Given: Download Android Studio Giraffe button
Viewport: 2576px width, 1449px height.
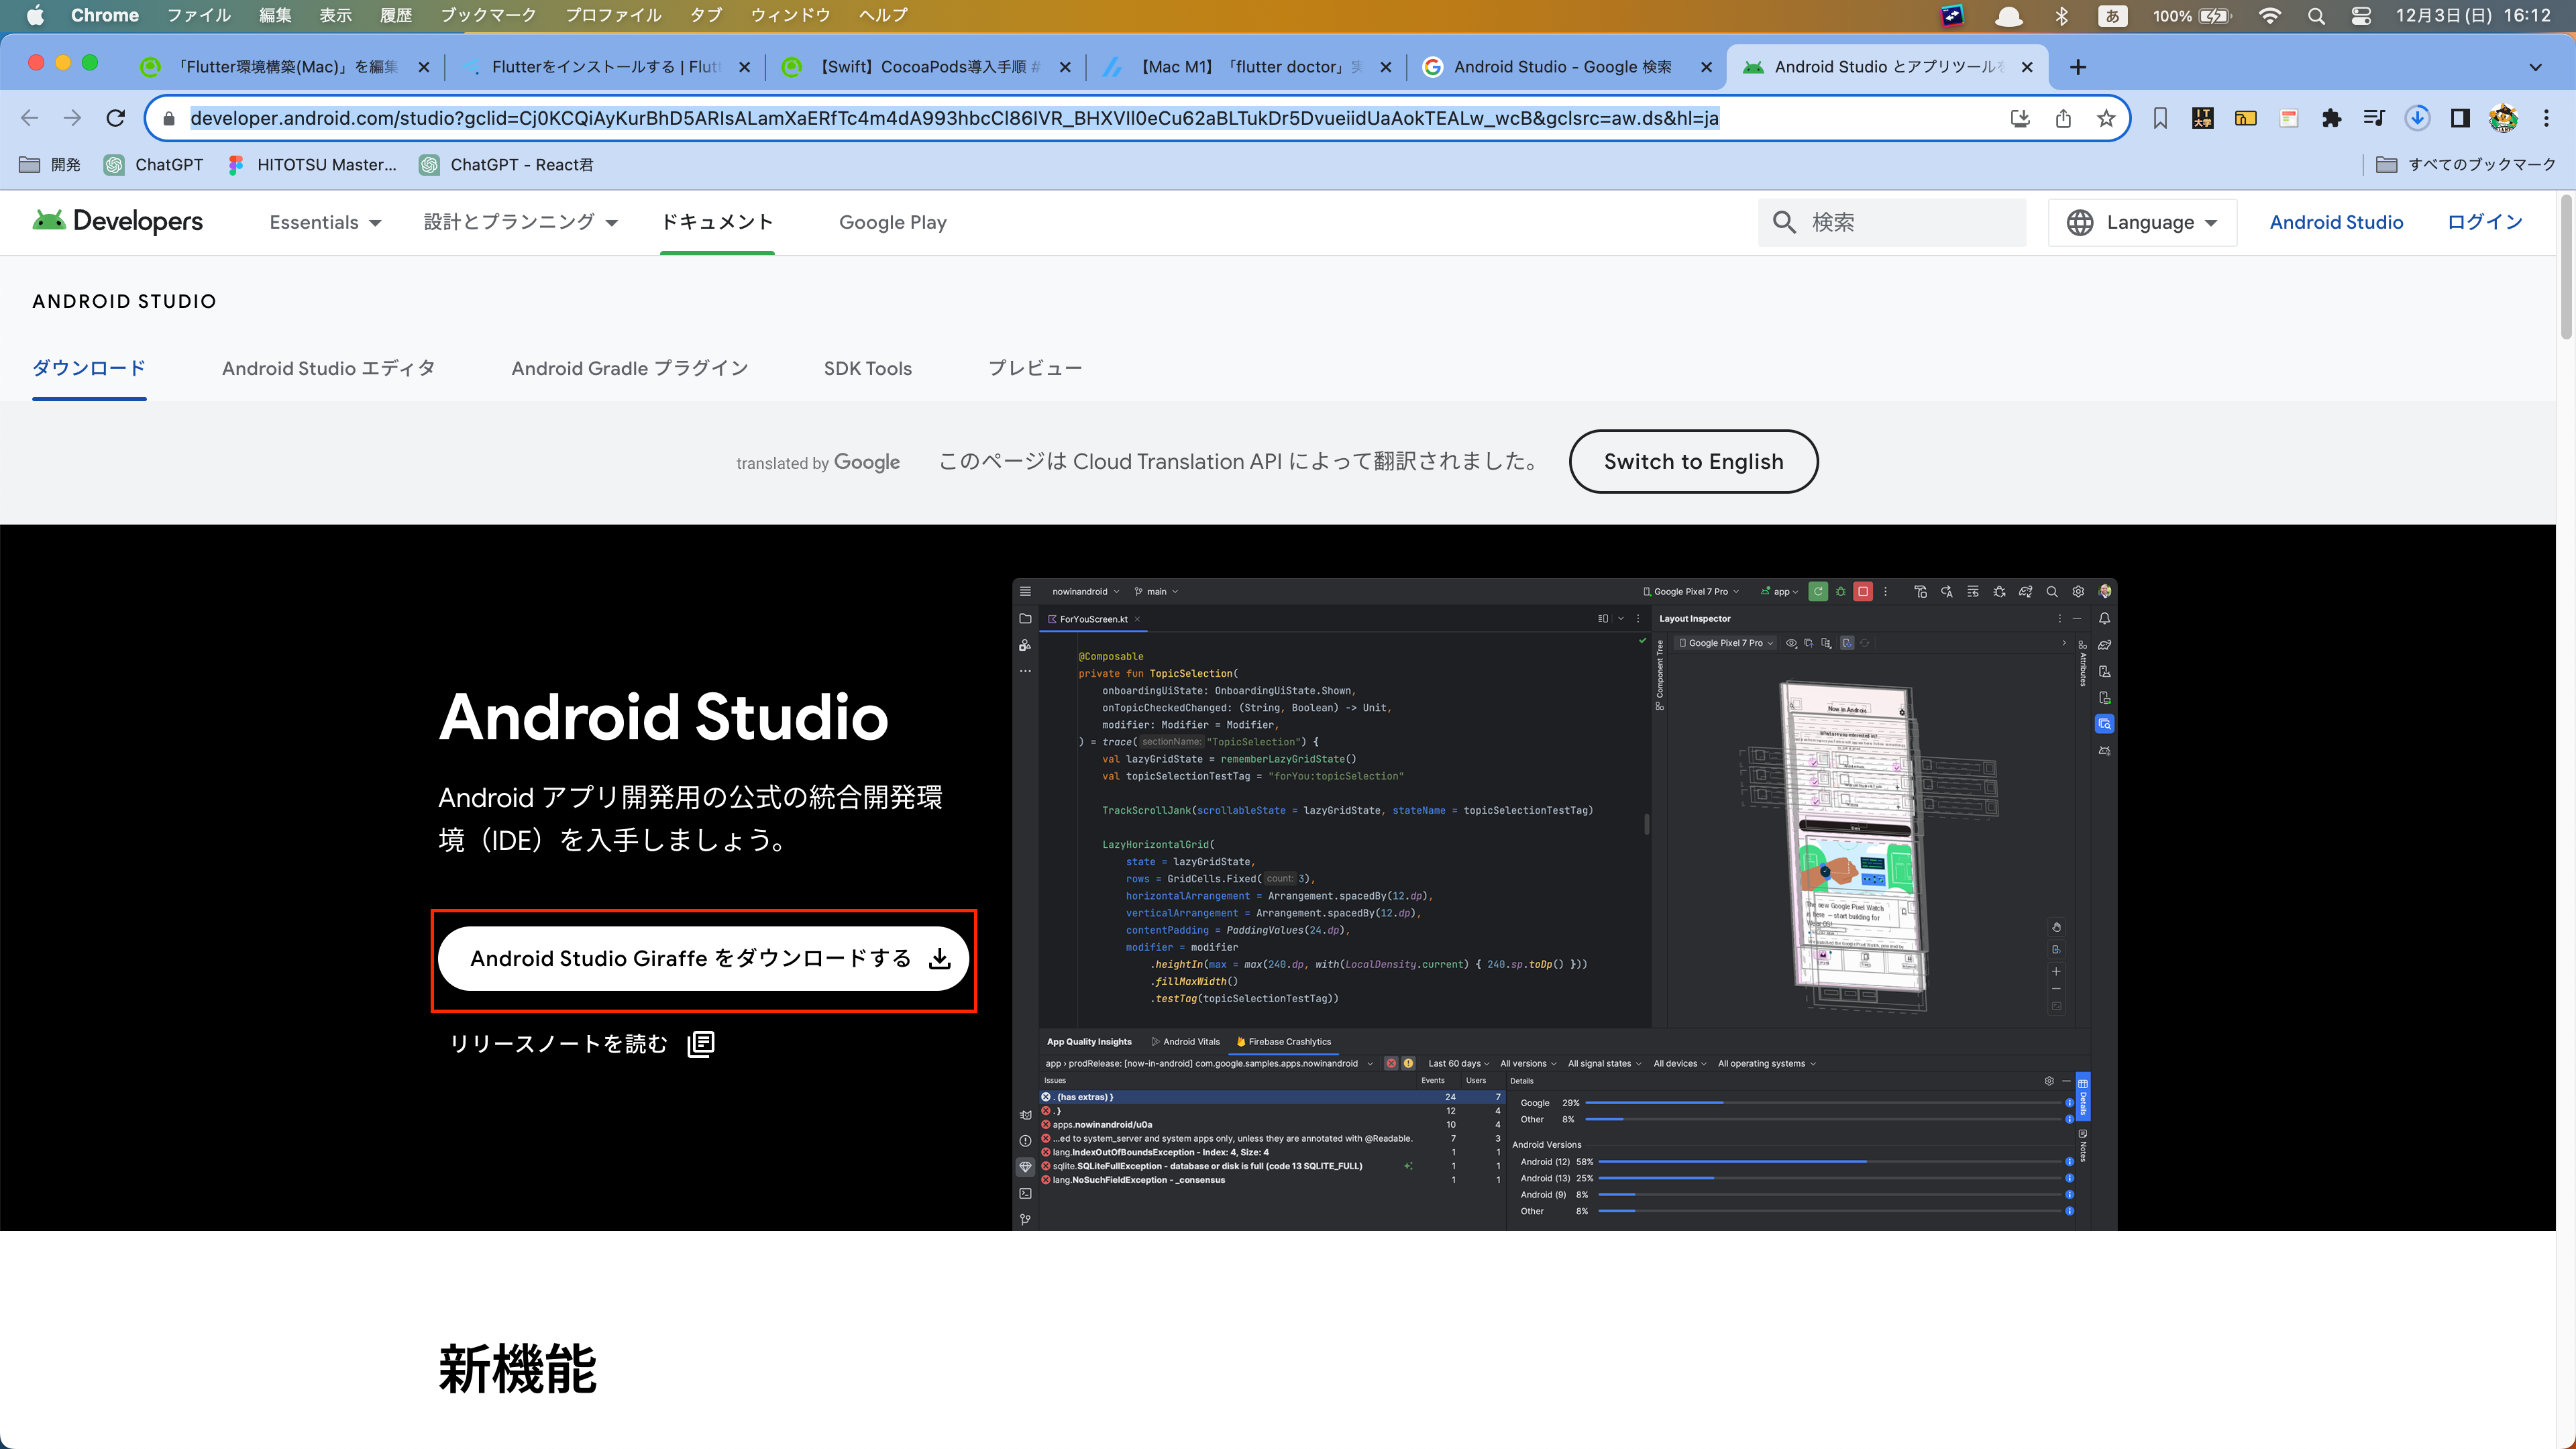Looking at the screenshot, I should [703, 958].
